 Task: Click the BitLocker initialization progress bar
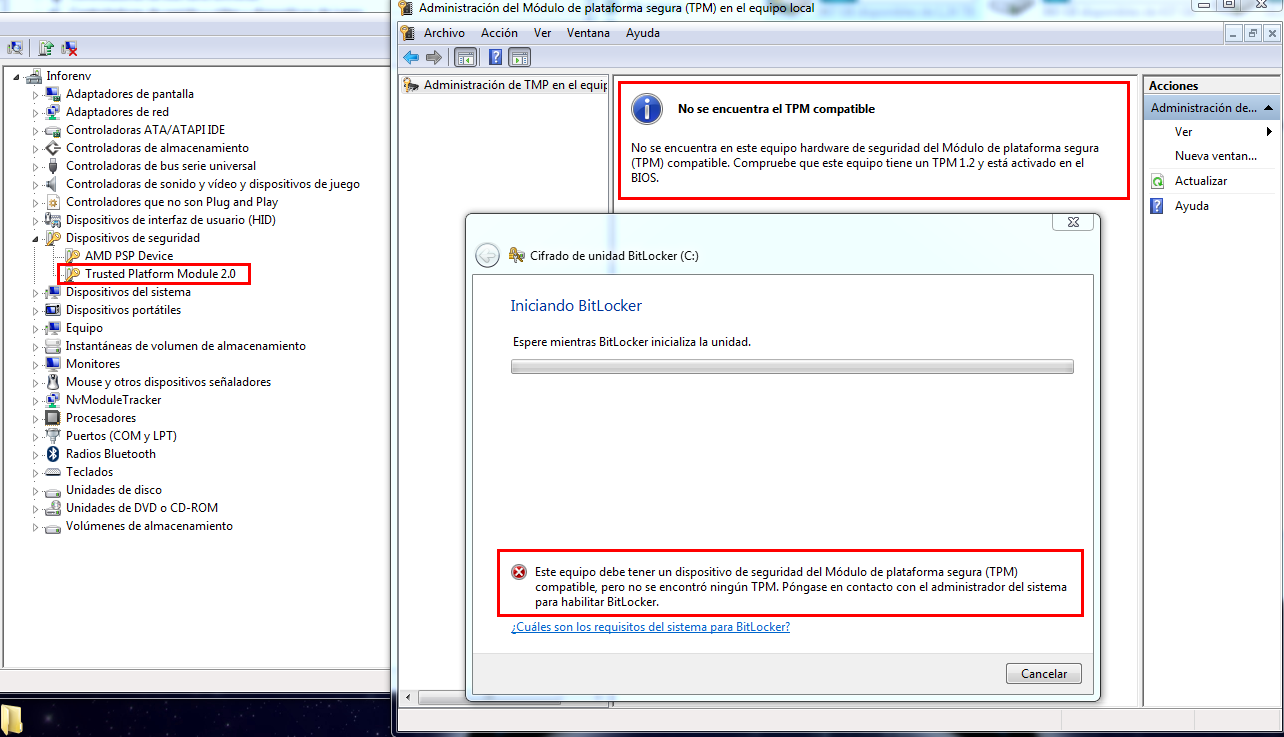[x=792, y=367]
